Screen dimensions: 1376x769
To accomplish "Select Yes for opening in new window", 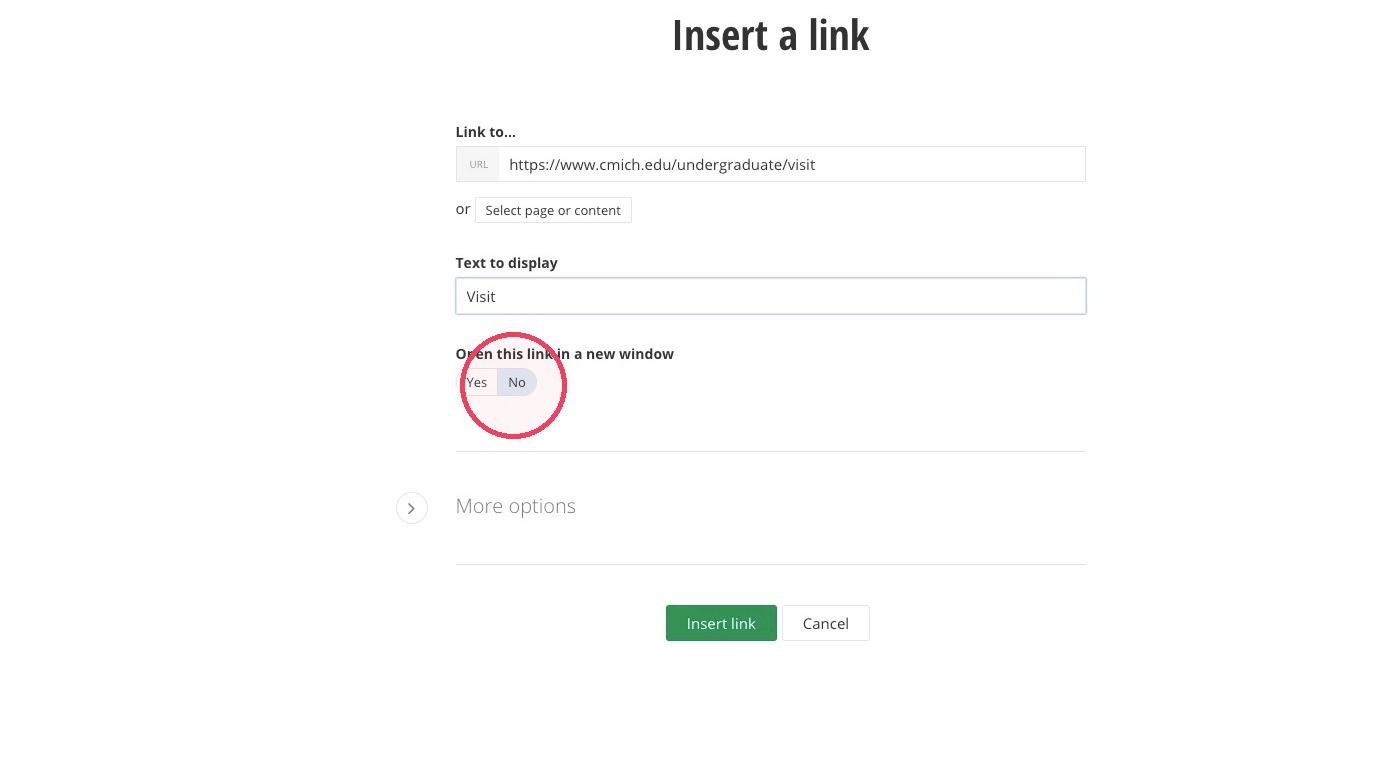I will point(477,382).
